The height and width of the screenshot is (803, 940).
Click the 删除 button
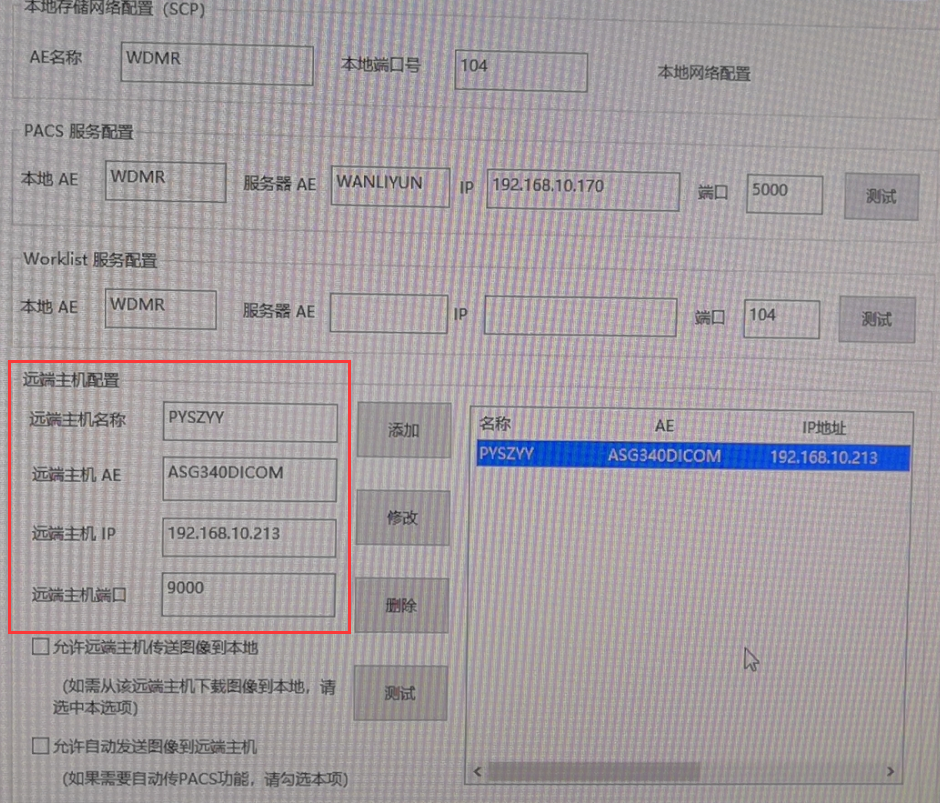click(401, 605)
